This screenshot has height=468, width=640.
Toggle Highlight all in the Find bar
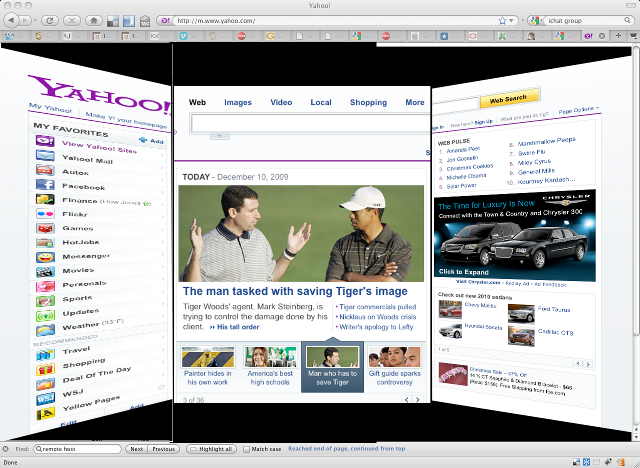pos(212,449)
